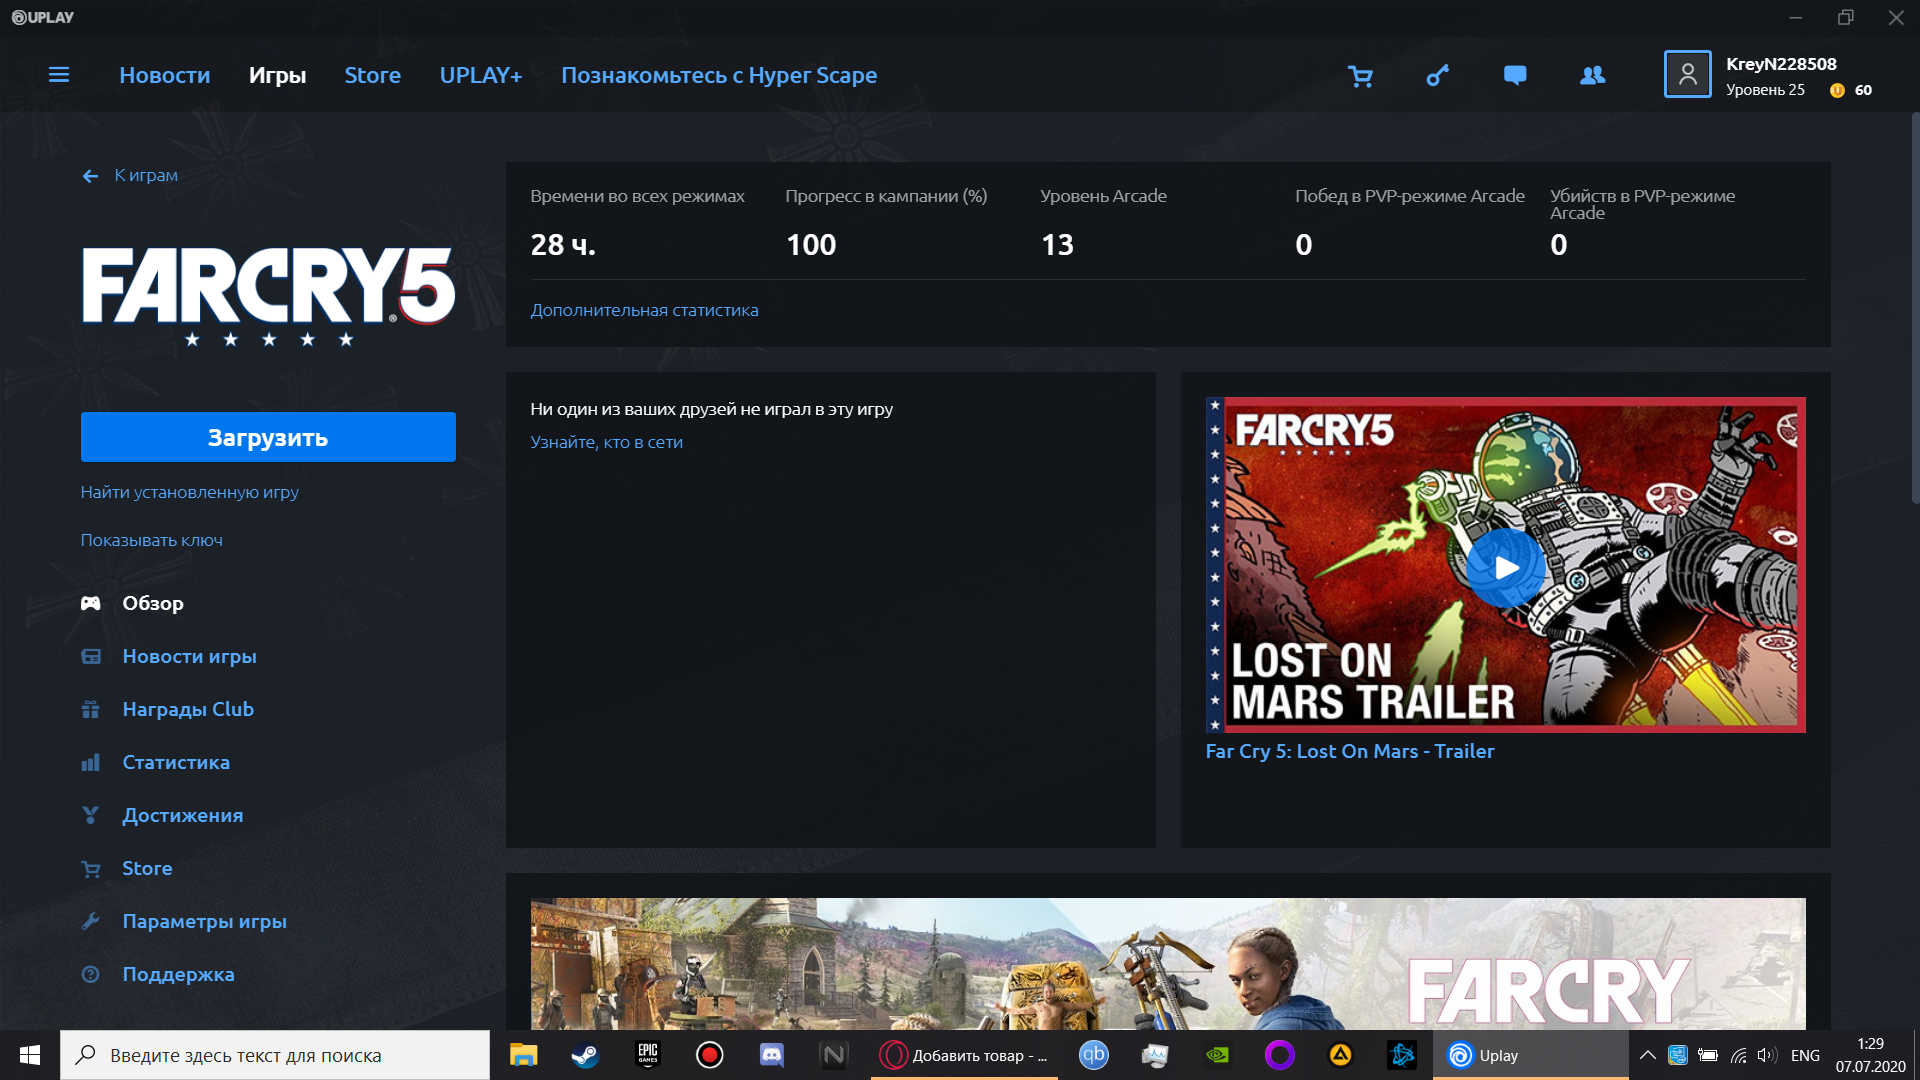Open qBittorrent from the taskbar

point(1093,1055)
